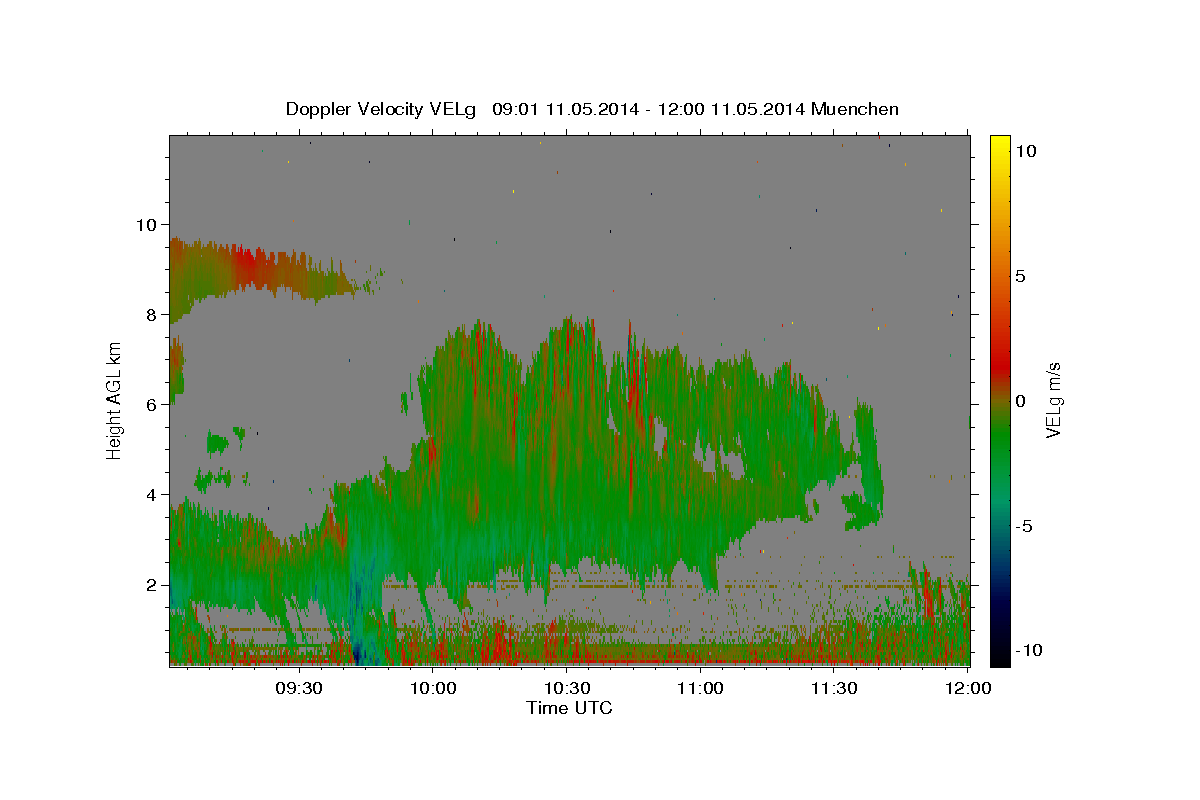Click the colorbar label -10

click(x=1028, y=651)
